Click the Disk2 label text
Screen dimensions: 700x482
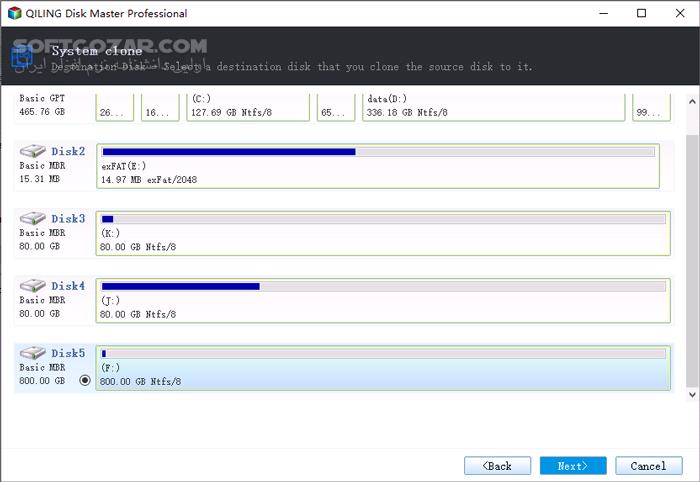(68, 151)
